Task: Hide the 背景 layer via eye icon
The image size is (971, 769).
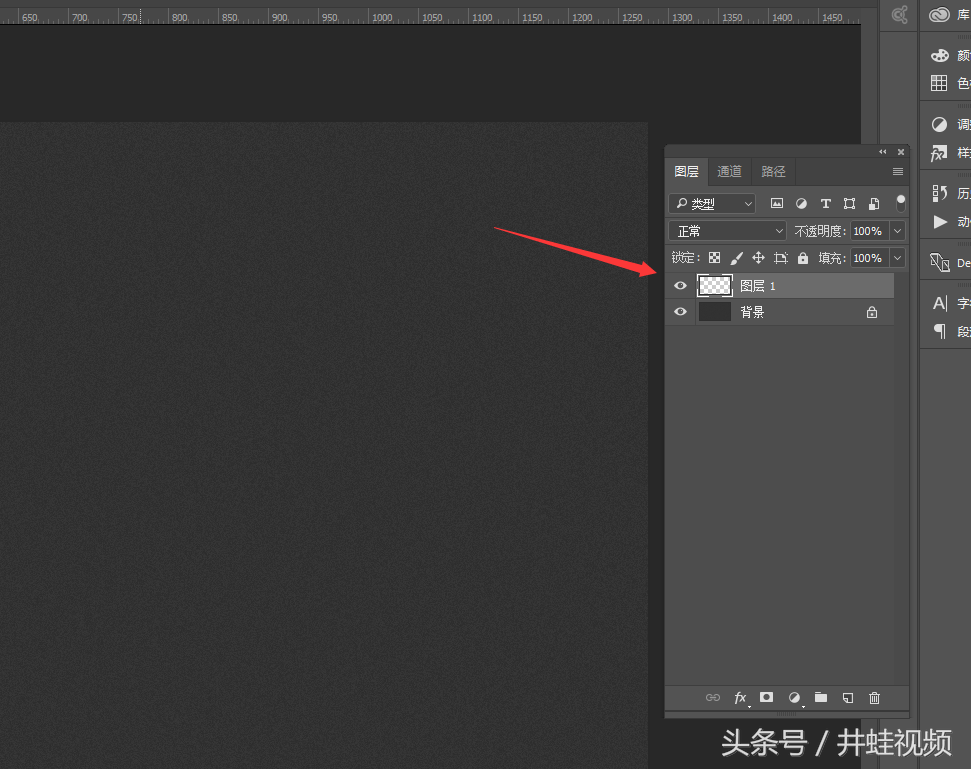Action: [680, 311]
